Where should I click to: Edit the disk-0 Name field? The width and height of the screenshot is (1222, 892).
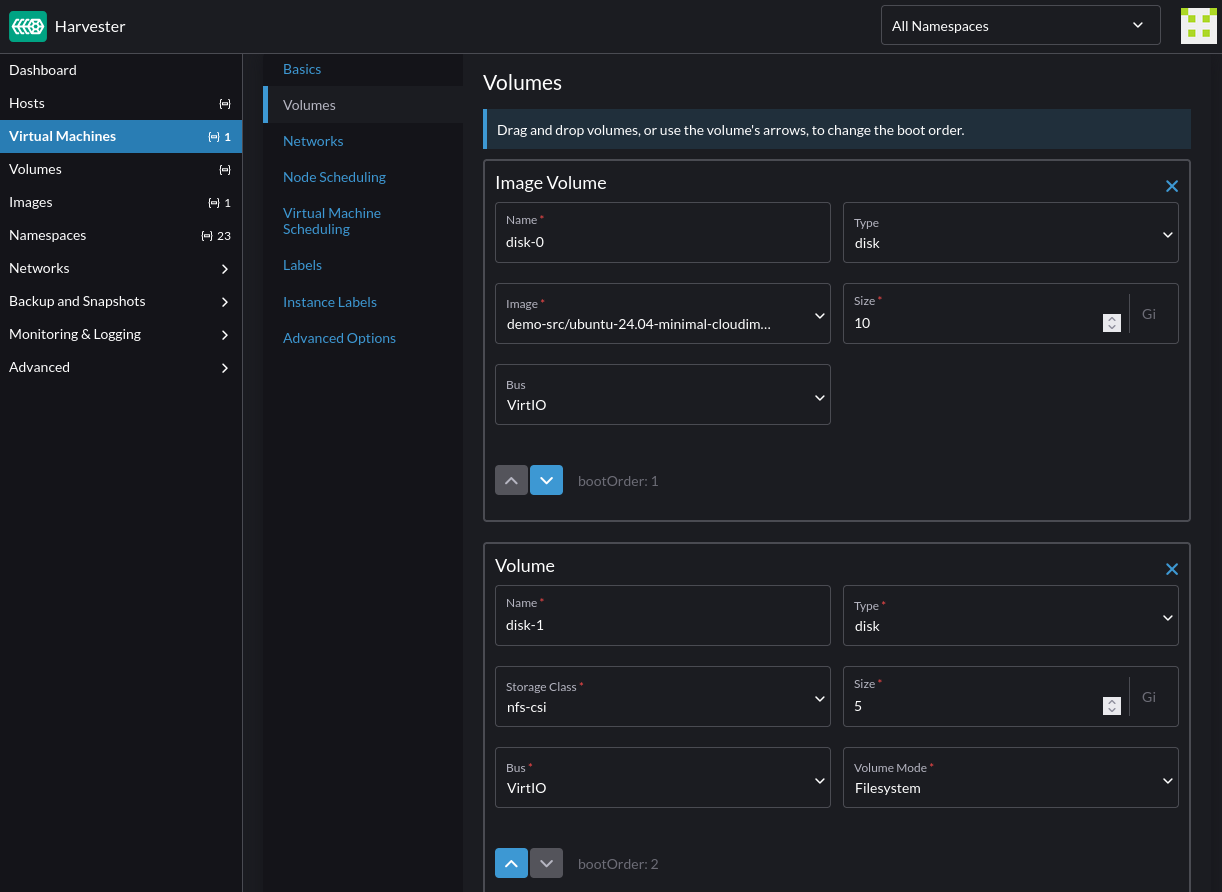[x=662, y=233]
